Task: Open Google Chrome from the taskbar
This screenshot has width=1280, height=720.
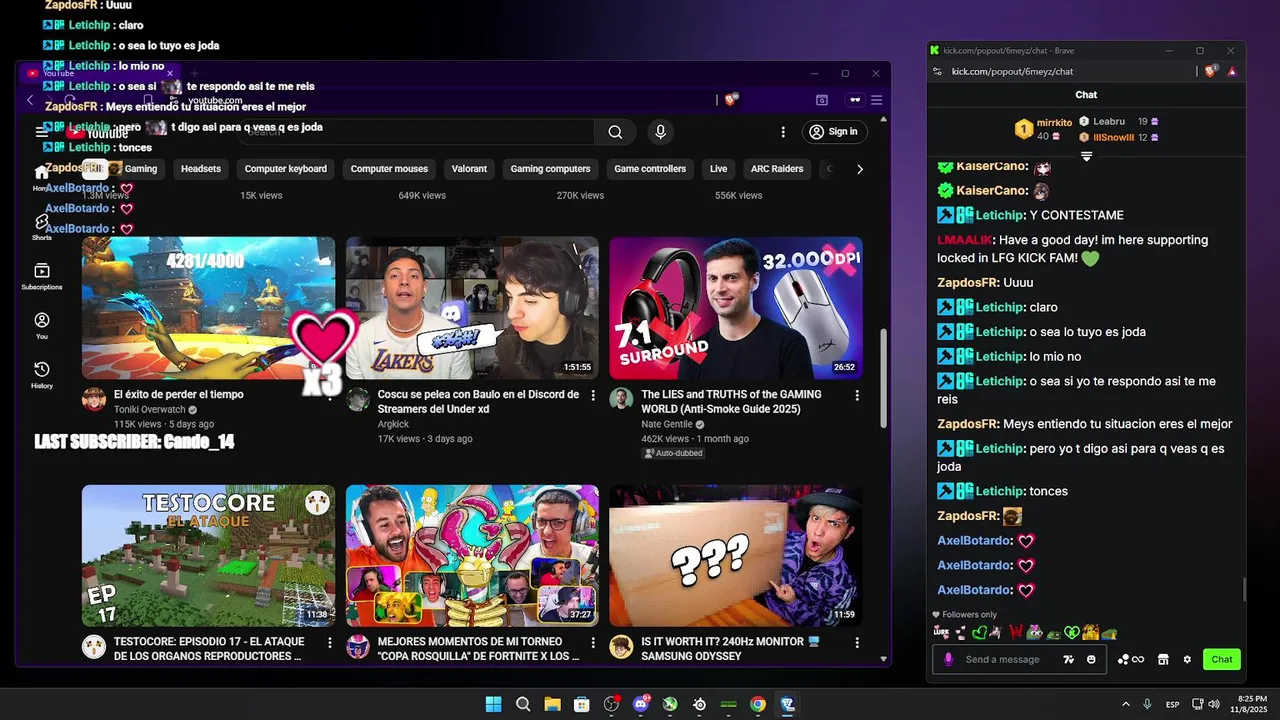Action: click(x=758, y=704)
